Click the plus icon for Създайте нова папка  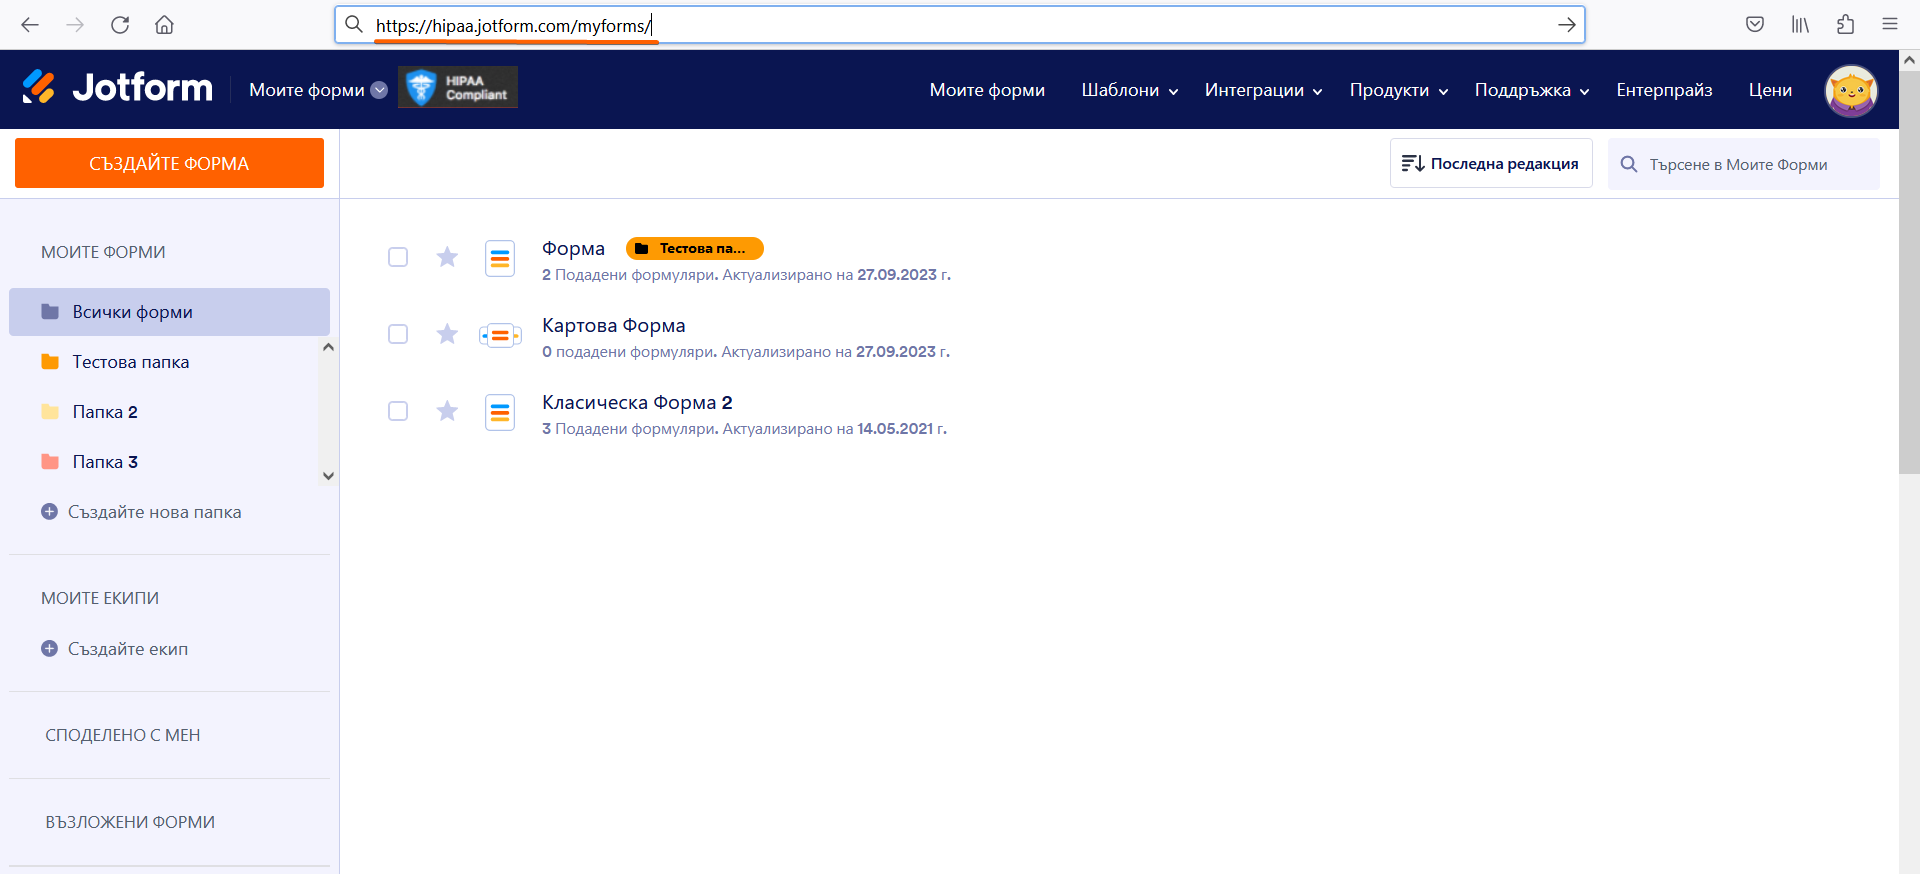pyautogui.click(x=49, y=512)
